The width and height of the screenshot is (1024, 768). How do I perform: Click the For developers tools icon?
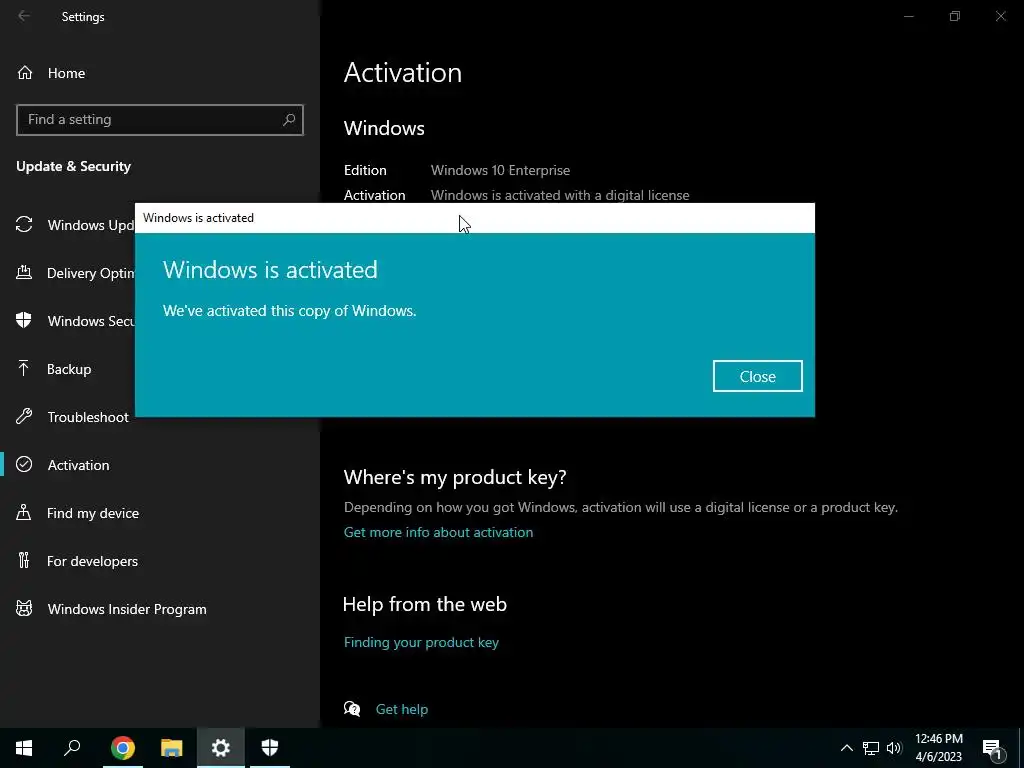point(24,560)
